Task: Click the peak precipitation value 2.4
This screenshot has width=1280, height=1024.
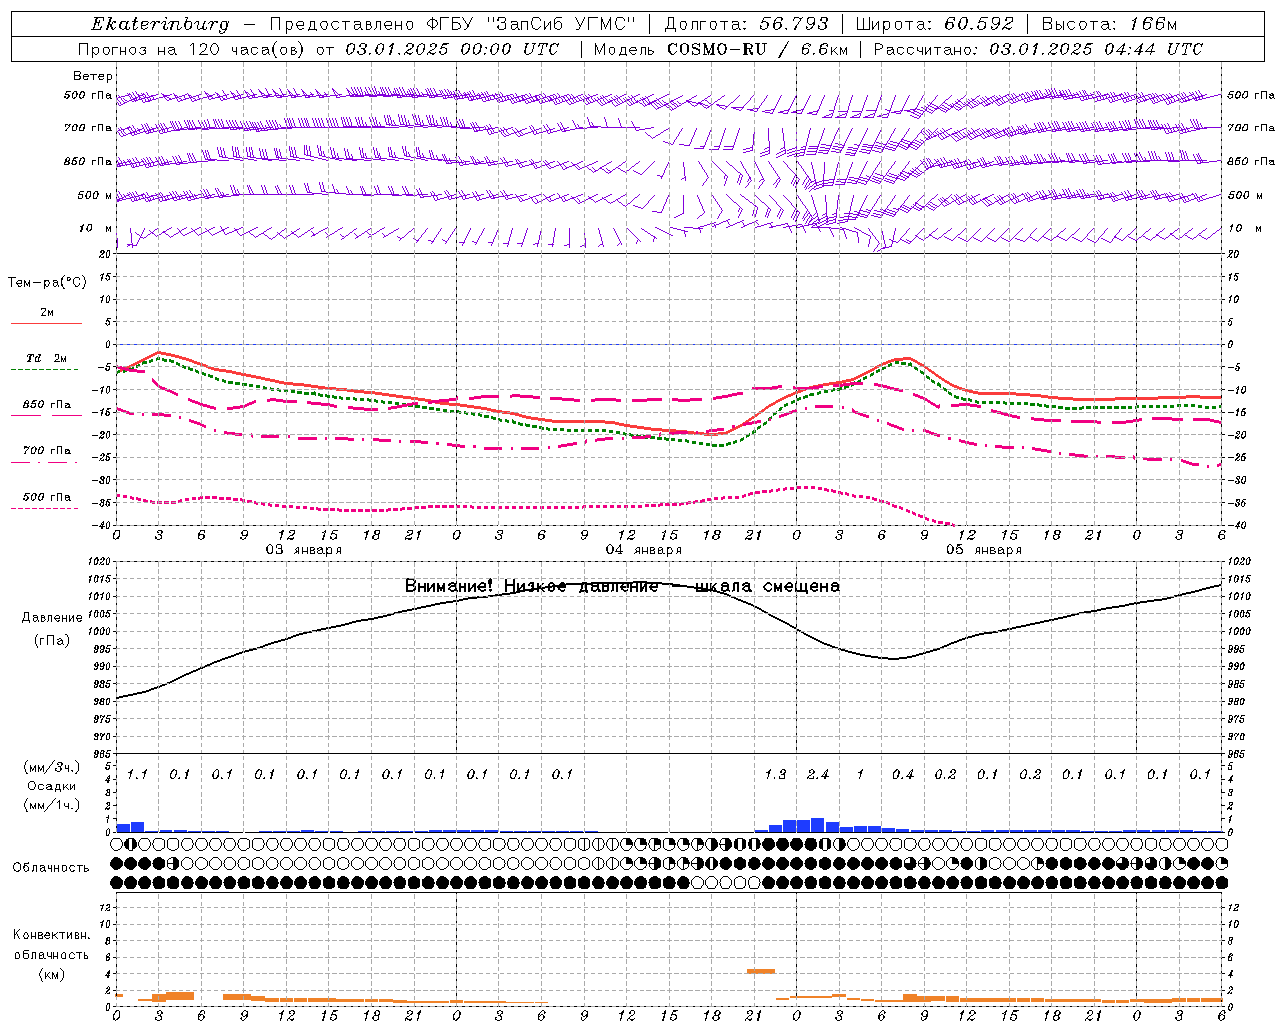Action: [818, 774]
